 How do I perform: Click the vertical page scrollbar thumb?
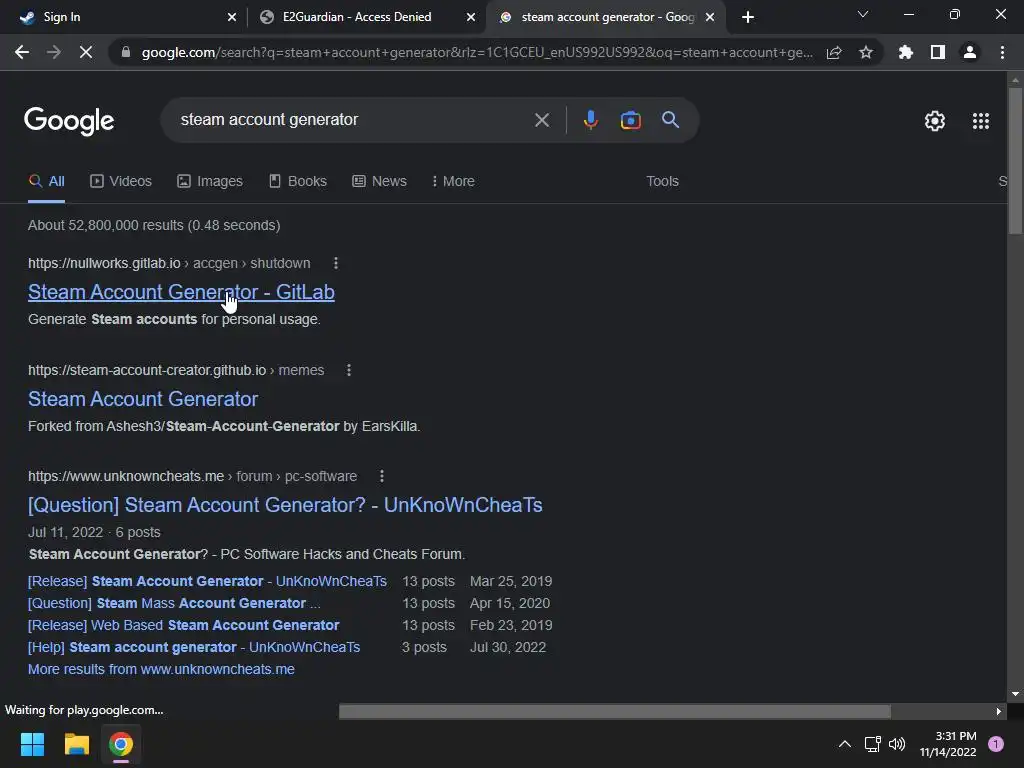point(1015,160)
